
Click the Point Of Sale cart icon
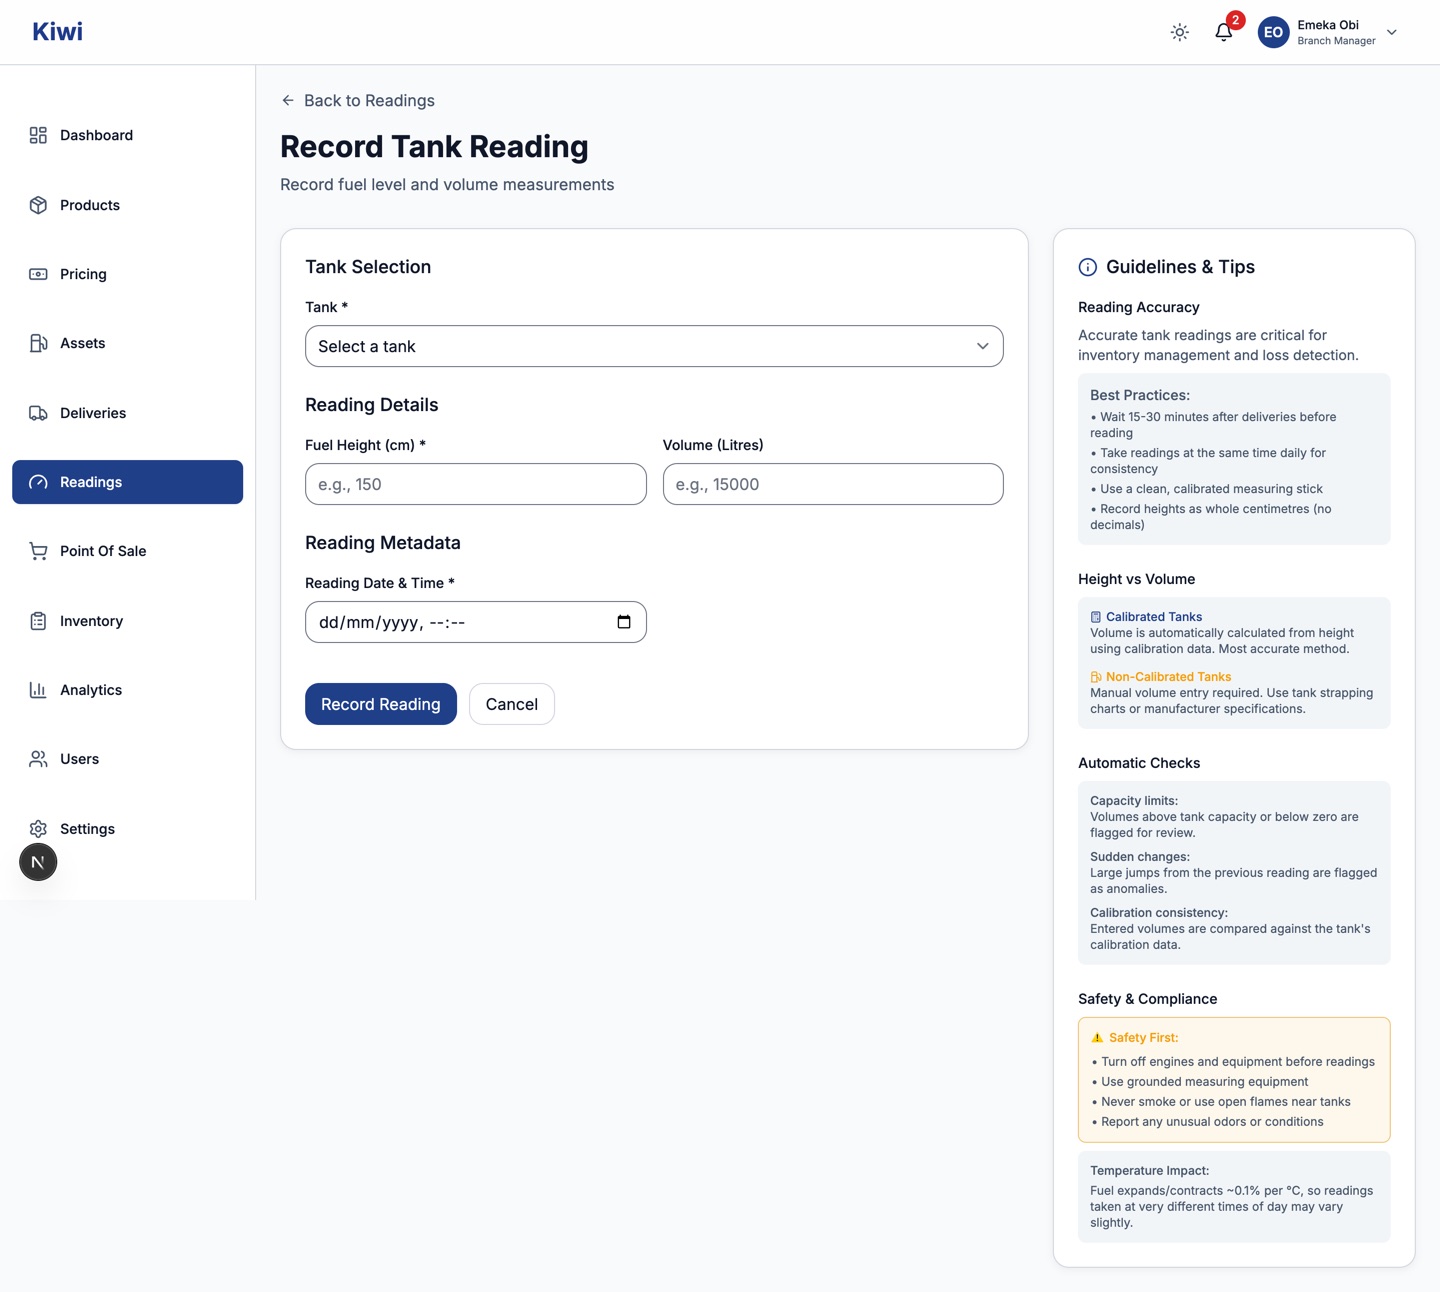(x=38, y=551)
